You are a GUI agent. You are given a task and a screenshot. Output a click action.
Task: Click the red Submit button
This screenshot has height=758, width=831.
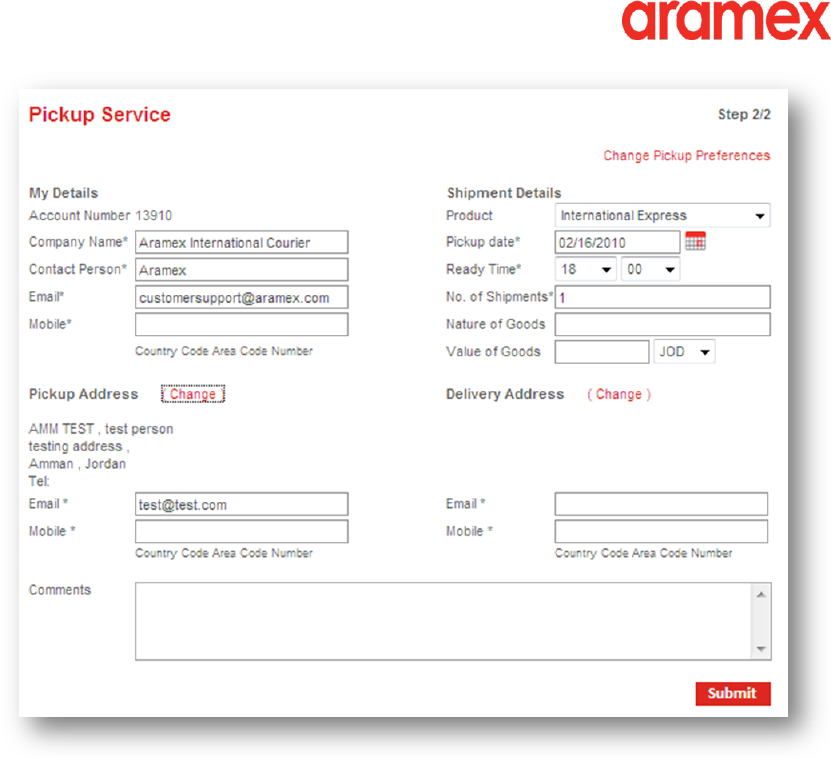[733, 693]
